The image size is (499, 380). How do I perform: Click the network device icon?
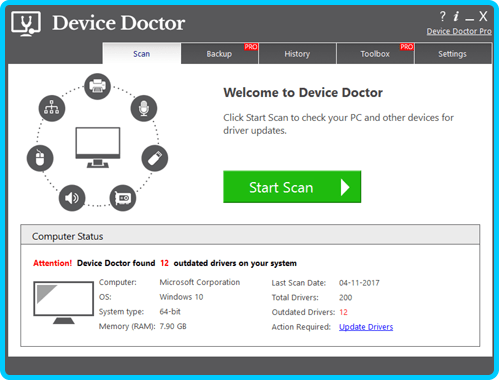point(52,108)
